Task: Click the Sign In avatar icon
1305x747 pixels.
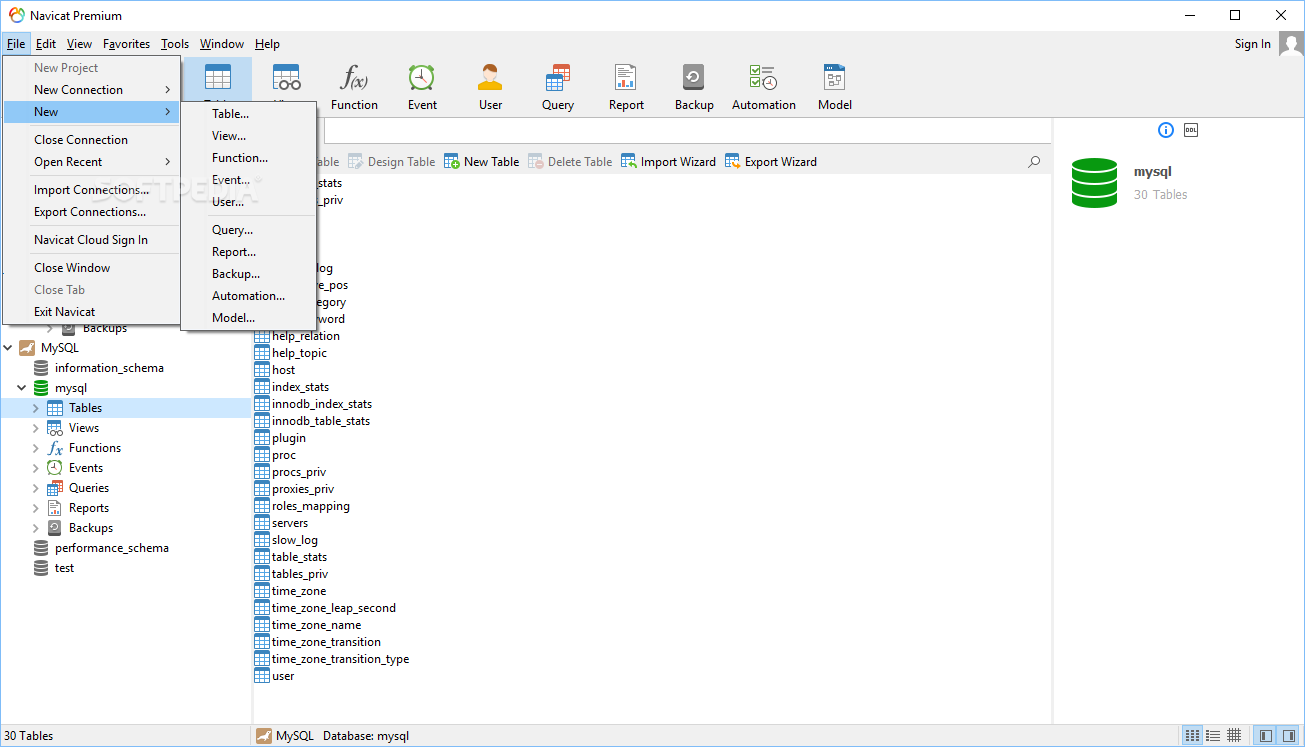Action: coord(1291,44)
